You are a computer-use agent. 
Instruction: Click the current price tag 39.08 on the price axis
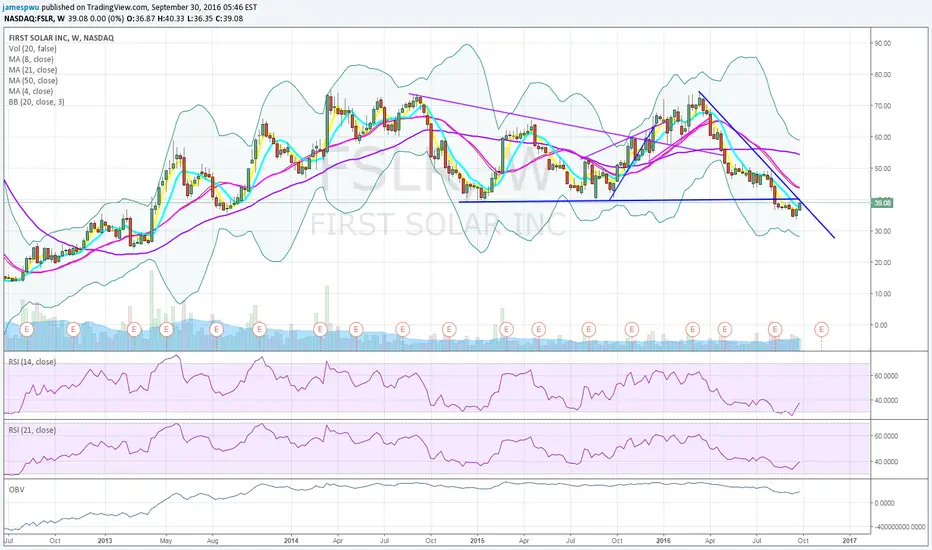coord(882,203)
